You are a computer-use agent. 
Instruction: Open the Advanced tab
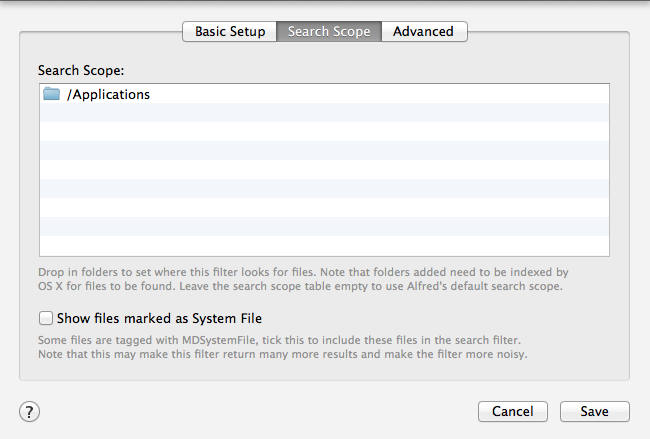(424, 32)
